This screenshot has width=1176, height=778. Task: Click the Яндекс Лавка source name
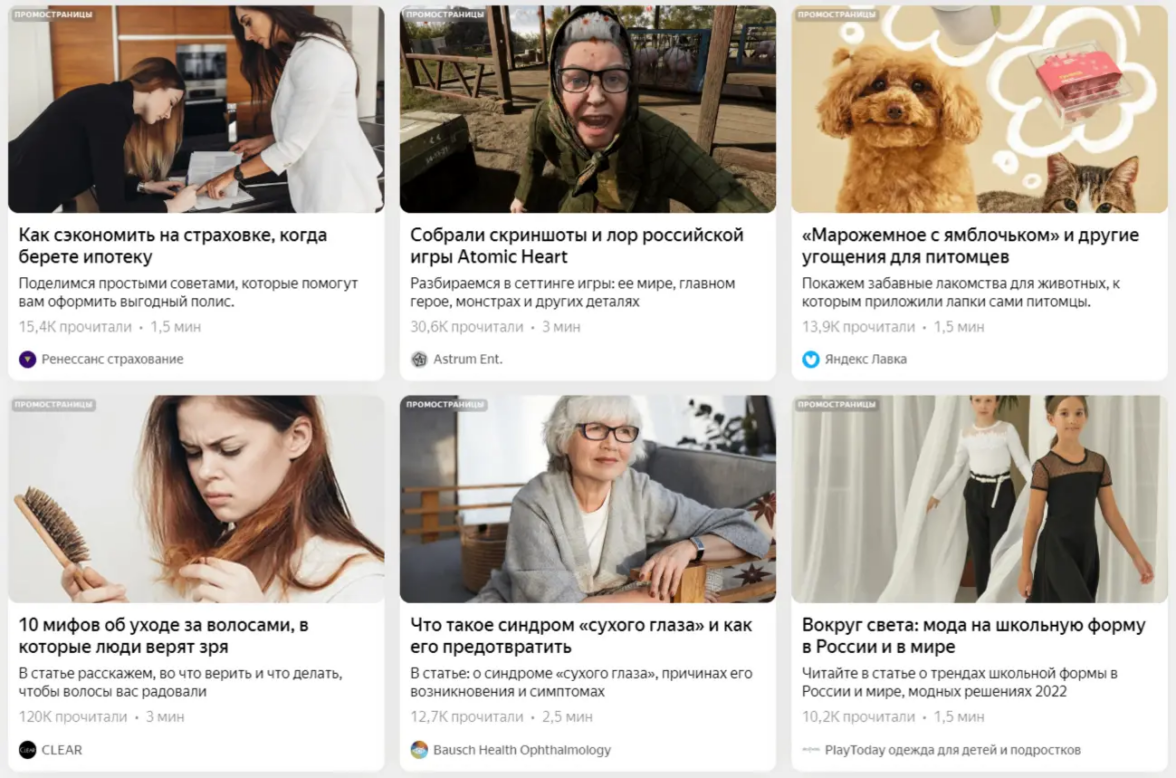click(866, 359)
